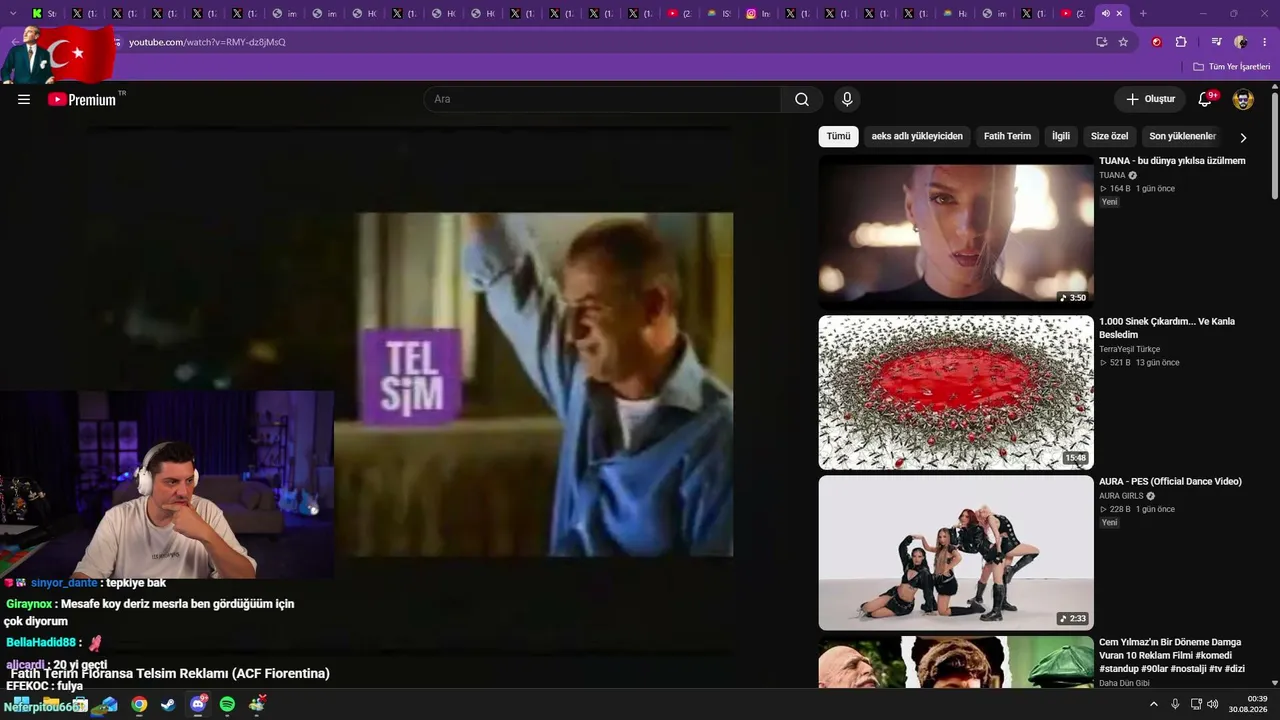The width and height of the screenshot is (1280, 720).
Task: Open YouTube notifications bell
Action: 1206,99
